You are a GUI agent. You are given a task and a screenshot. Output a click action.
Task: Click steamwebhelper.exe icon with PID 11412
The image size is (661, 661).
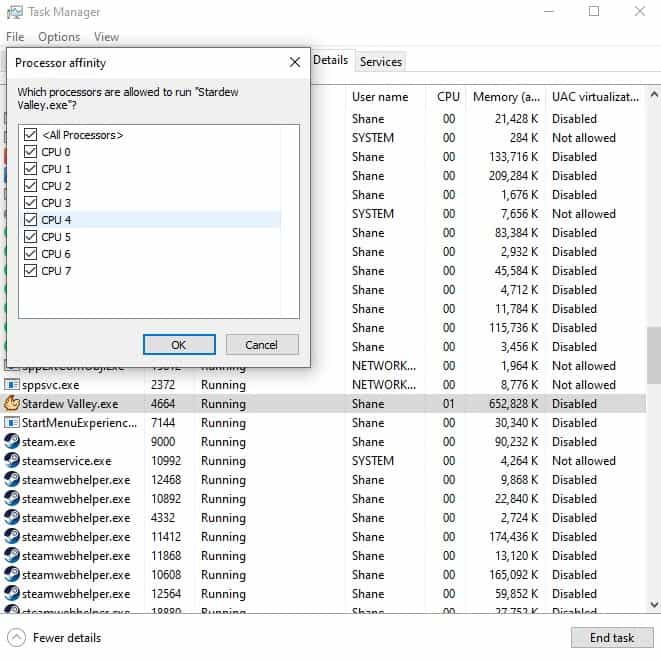[x=11, y=536]
